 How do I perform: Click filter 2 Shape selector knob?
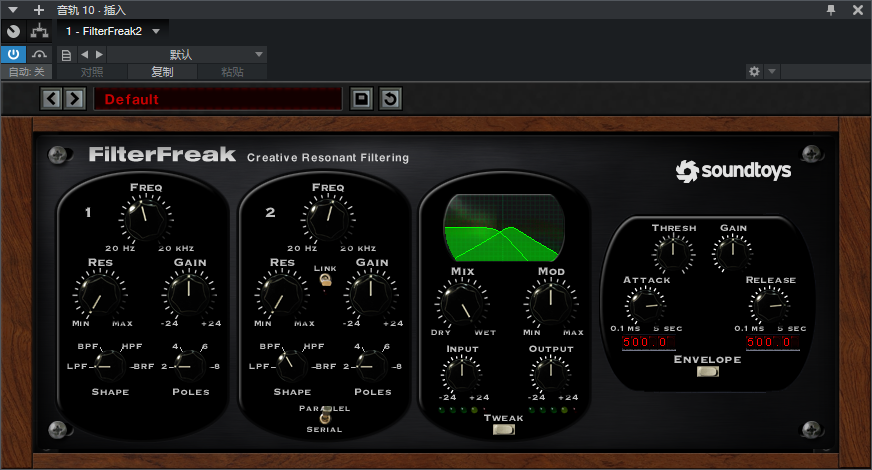point(291,367)
